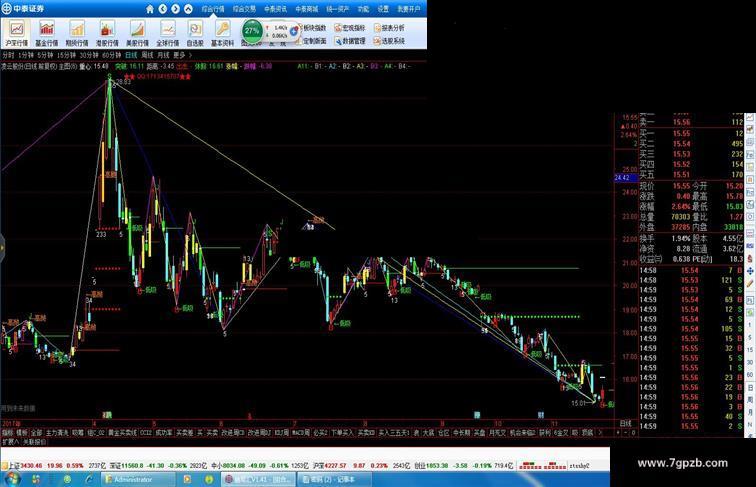Open 宏观指标 toolbar item
Image resolution: width=756 pixels, height=487 pixels.
pyautogui.click(x=351, y=28)
